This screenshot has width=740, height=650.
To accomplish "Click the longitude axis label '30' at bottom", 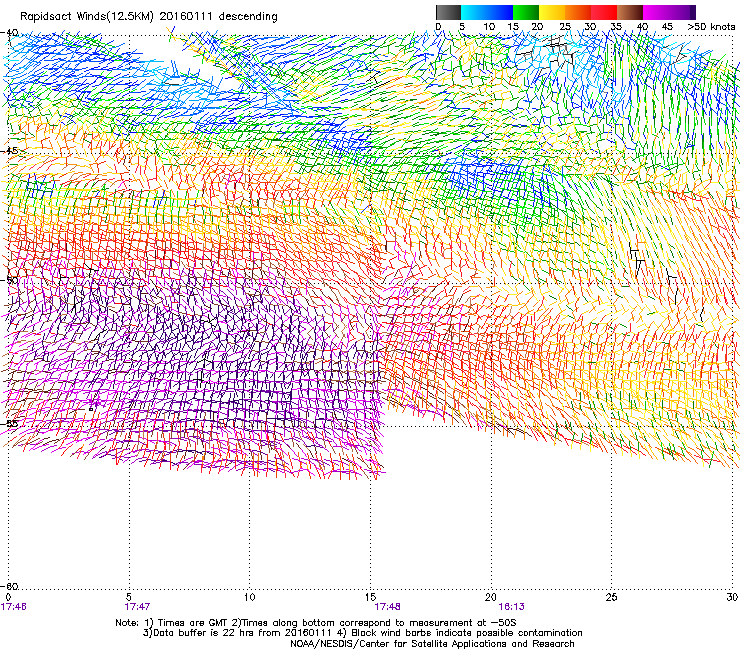I will 732,597.
